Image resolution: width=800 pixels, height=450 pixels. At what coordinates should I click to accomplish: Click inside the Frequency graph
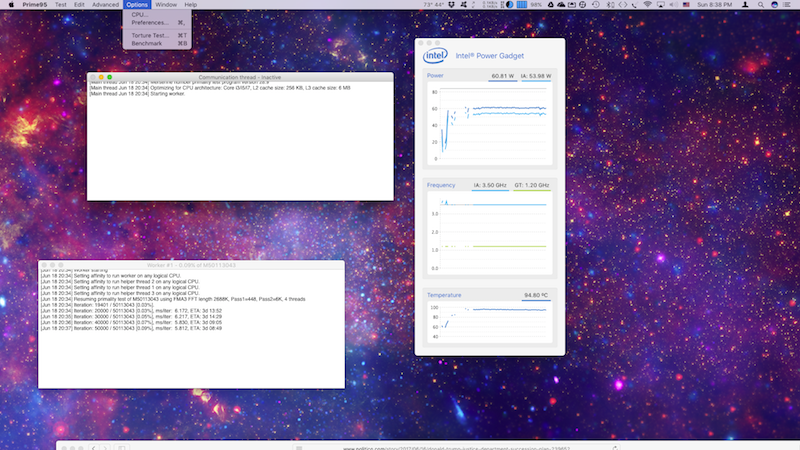pyautogui.click(x=489, y=233)
